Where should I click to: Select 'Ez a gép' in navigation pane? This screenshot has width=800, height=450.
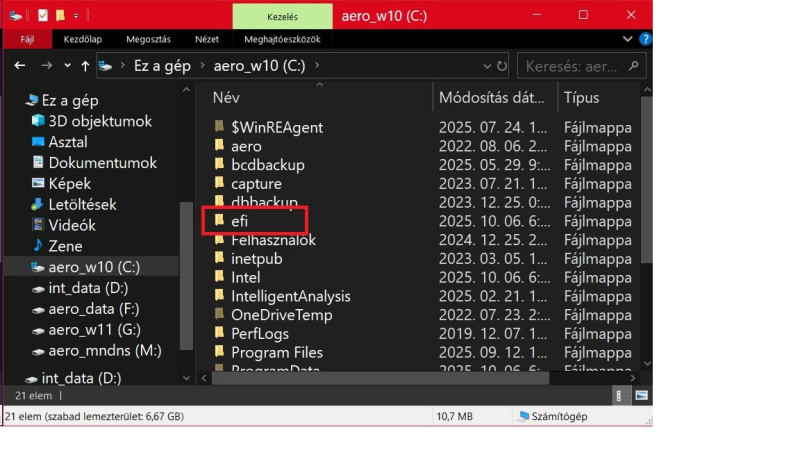[70, 101]
